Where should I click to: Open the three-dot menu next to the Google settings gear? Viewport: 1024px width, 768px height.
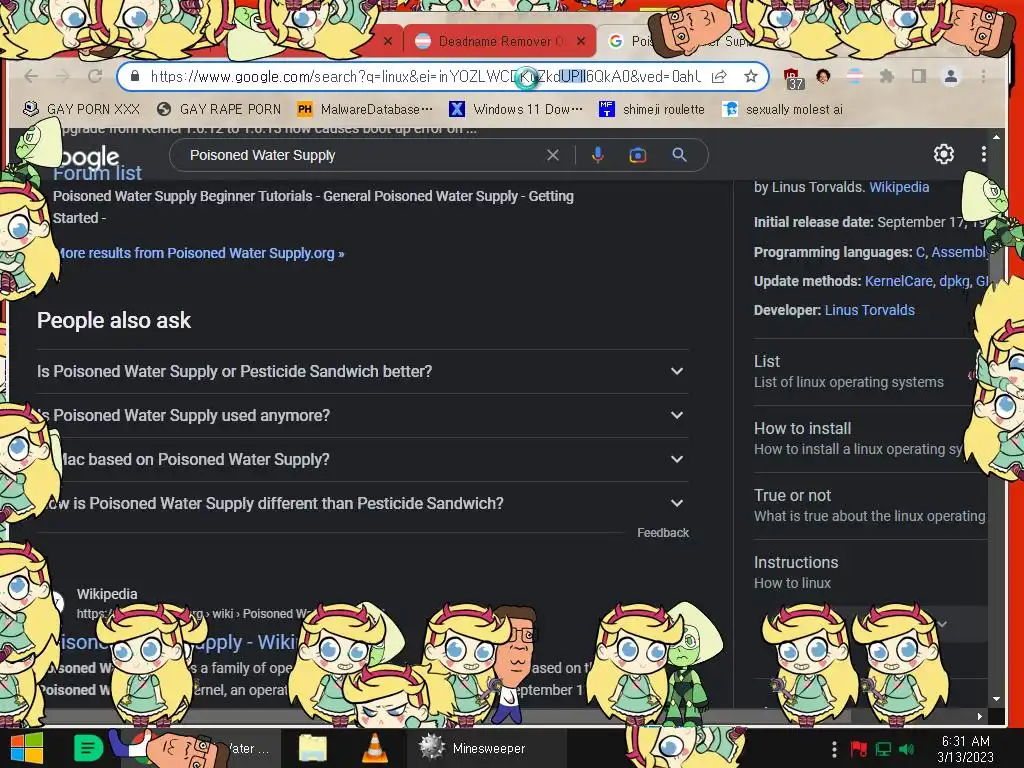coord(984,154)
